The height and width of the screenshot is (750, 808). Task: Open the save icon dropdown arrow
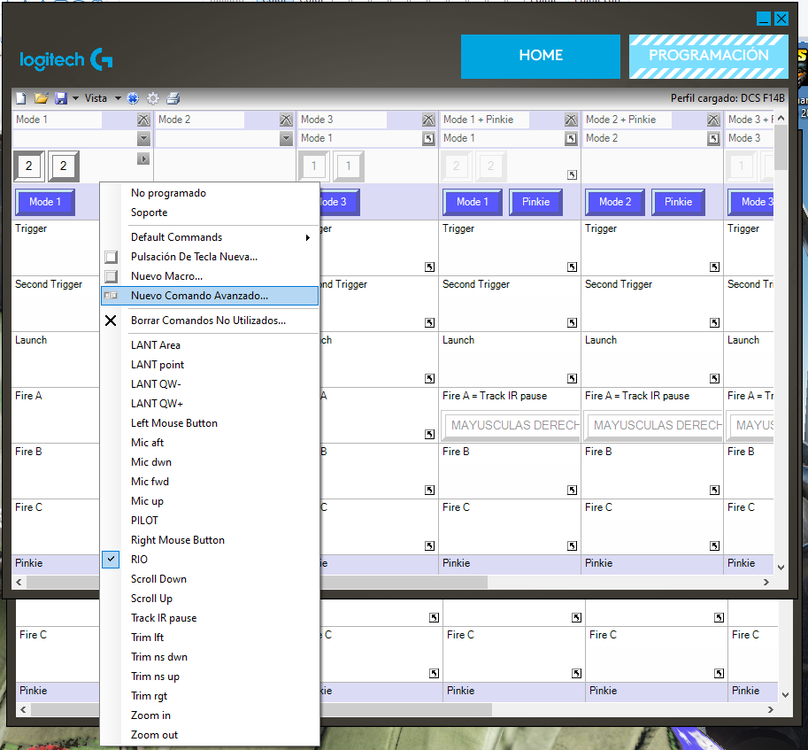[x=75, y=98]
